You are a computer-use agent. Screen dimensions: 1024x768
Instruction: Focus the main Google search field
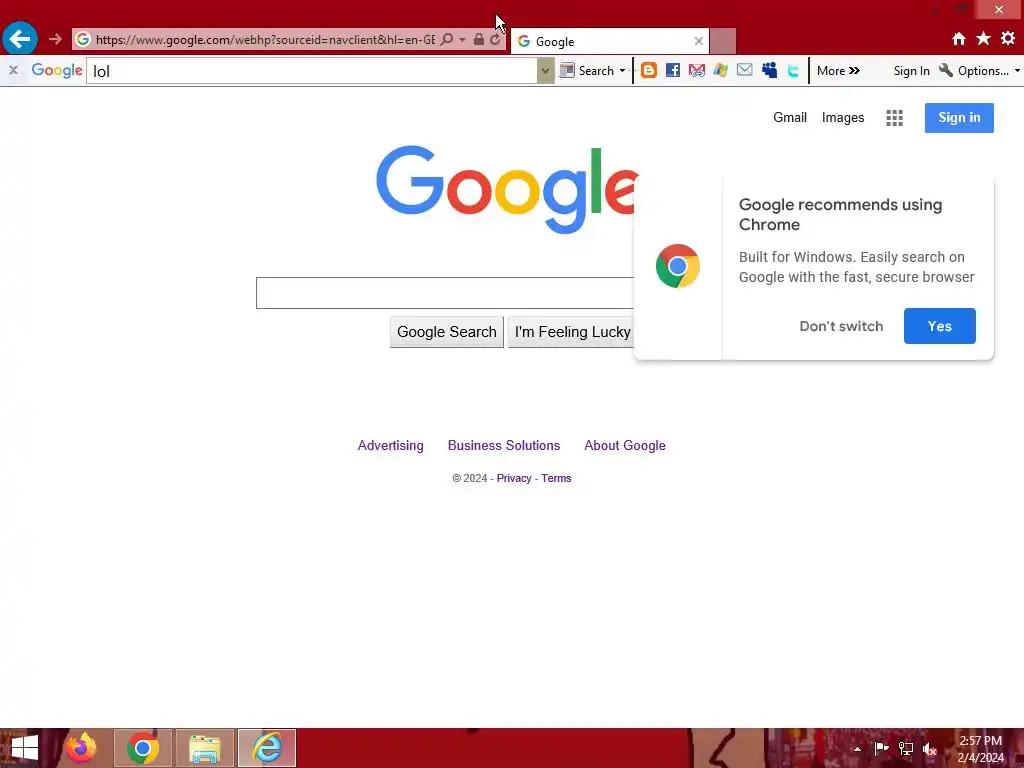(x=445, y=293)
